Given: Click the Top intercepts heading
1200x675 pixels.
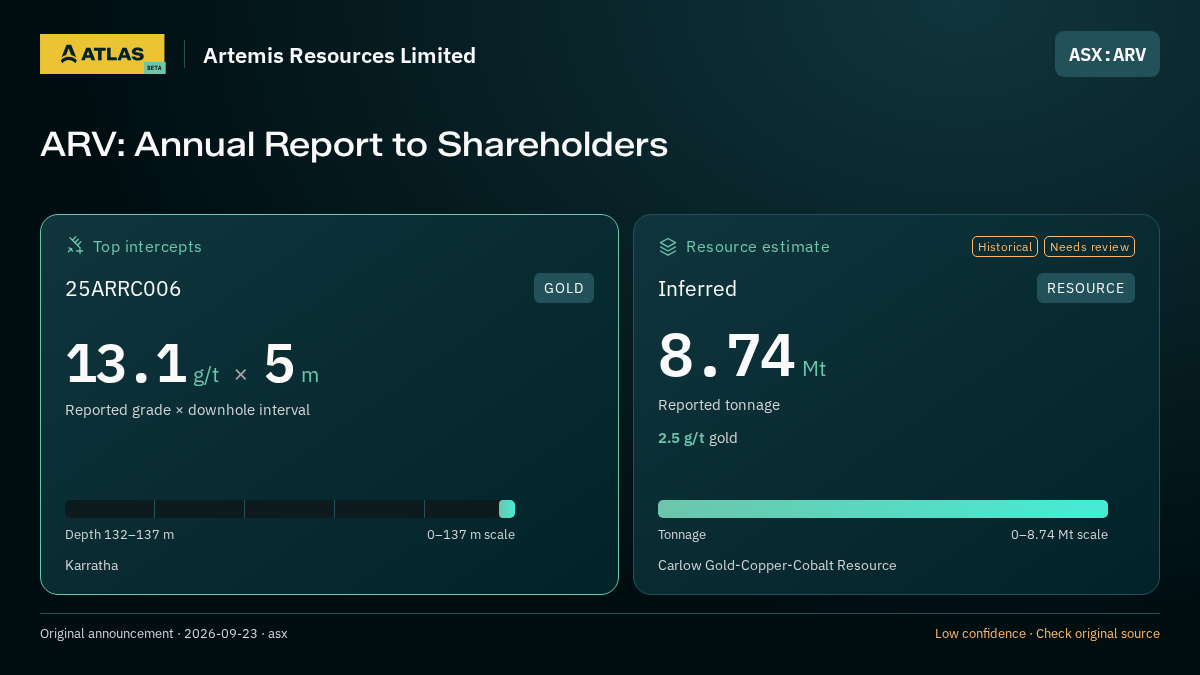Looking at the screenshot, I should (147, 246).
